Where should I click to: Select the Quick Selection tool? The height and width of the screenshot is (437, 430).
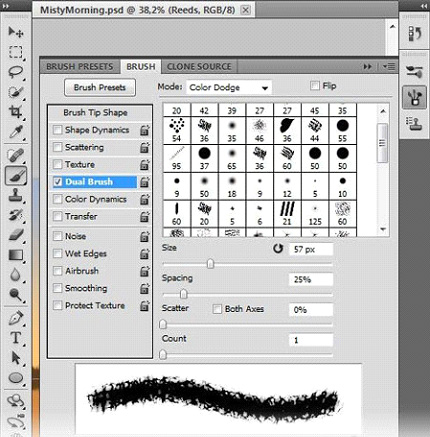pyautogui.click(x=15, y=91)
